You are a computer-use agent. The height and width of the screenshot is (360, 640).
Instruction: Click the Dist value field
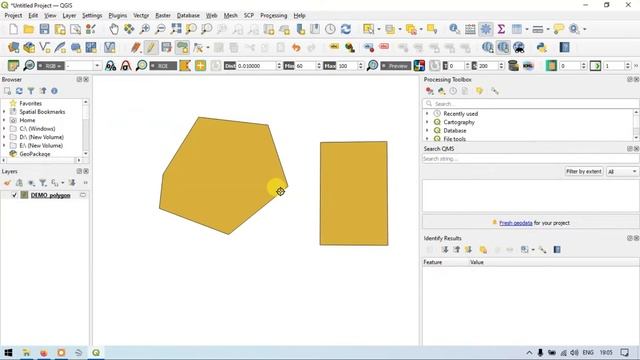pos(256,66)
